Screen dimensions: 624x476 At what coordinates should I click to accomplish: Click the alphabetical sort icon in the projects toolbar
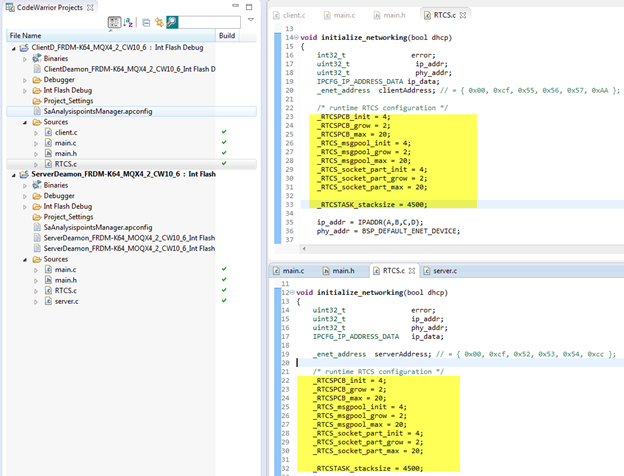tap(128, 22)
